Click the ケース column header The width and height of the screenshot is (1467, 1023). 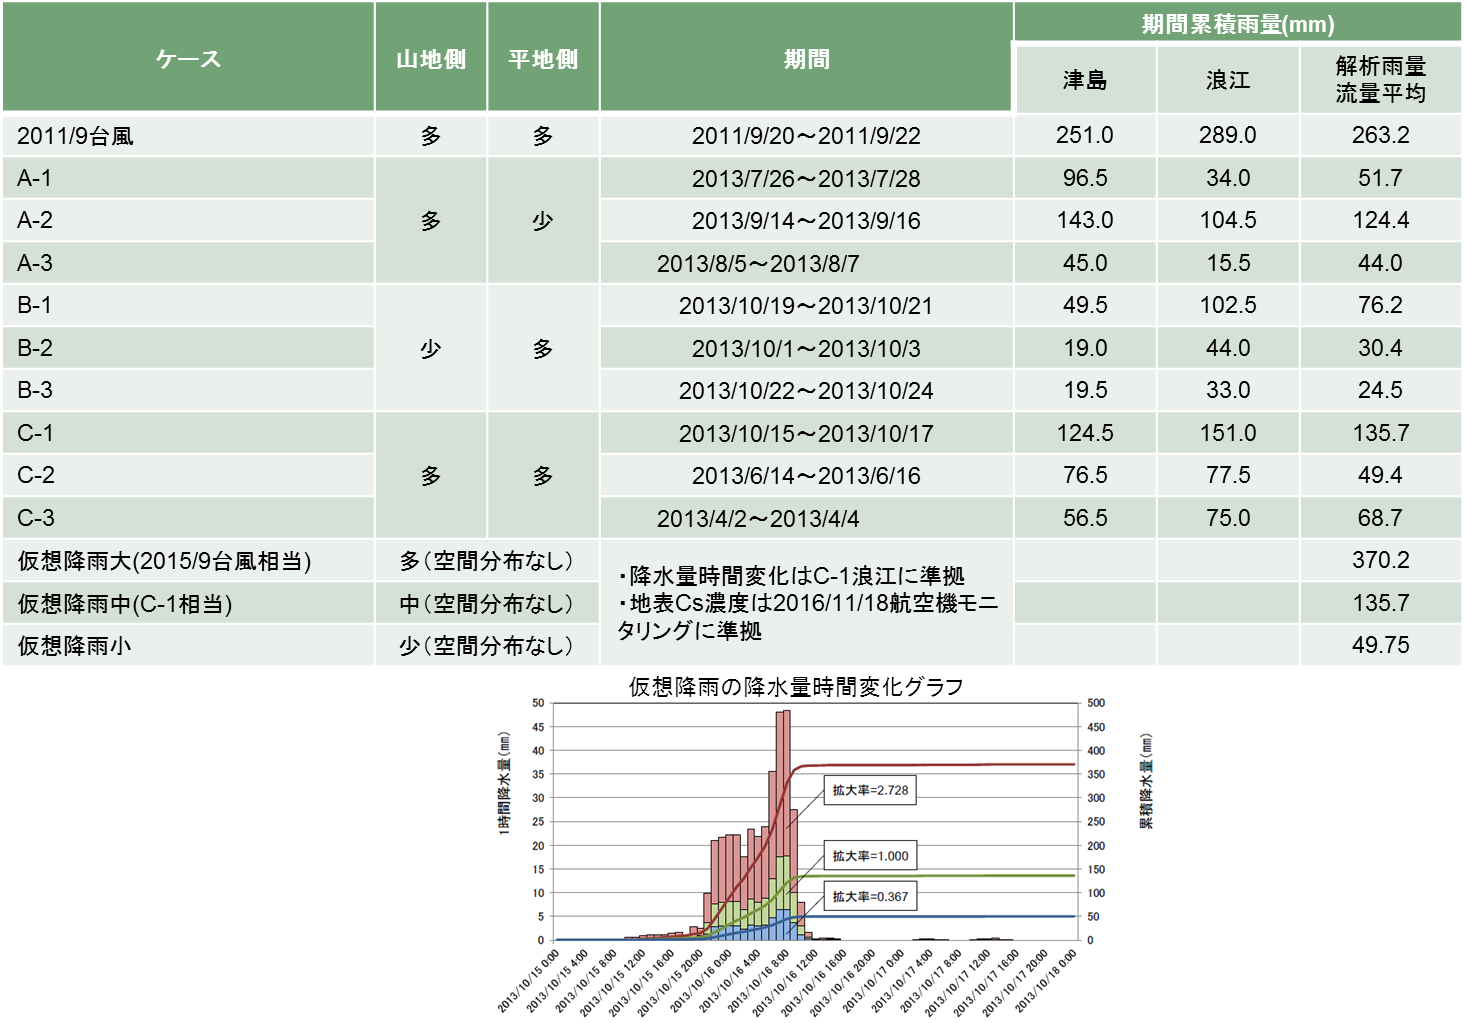pyautogui.click(x=188, y=59)
